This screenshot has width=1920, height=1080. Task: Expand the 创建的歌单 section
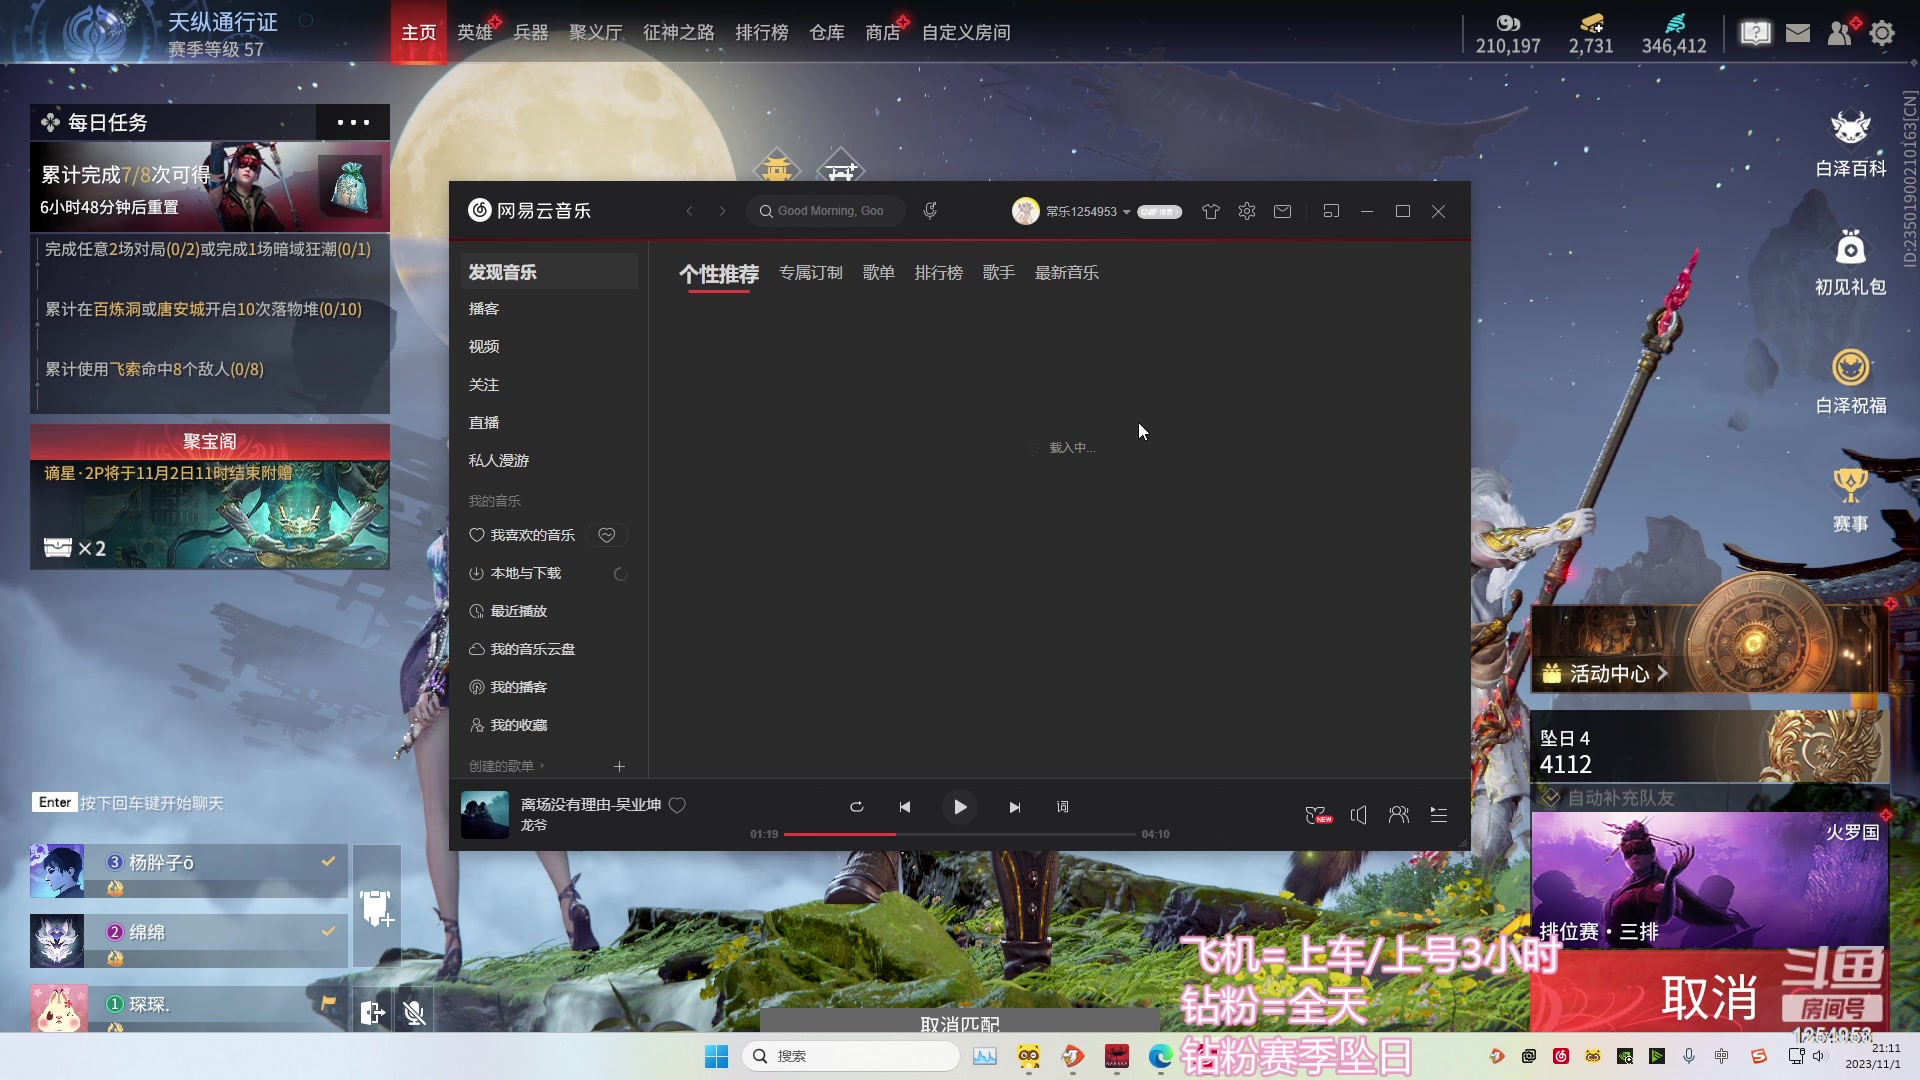pos(507,766)
